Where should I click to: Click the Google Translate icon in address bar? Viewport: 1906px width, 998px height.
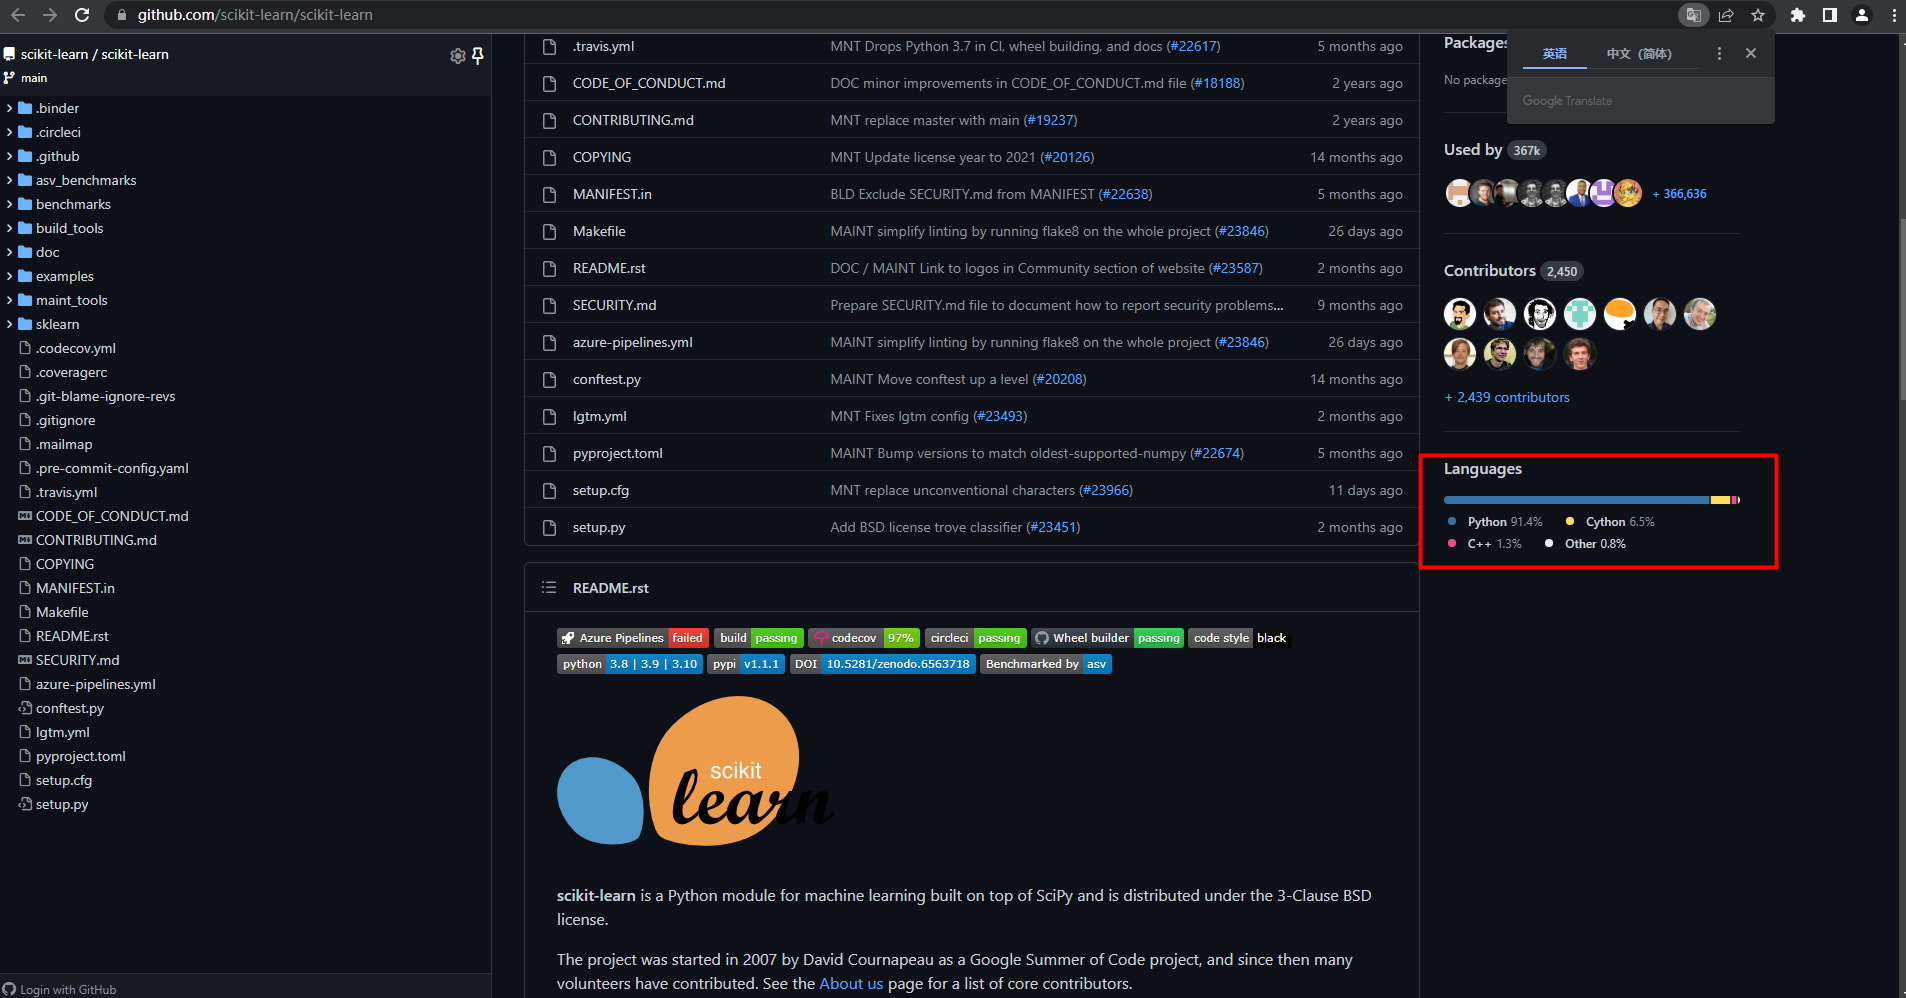pyautogui.click(x=1694, y=15)
